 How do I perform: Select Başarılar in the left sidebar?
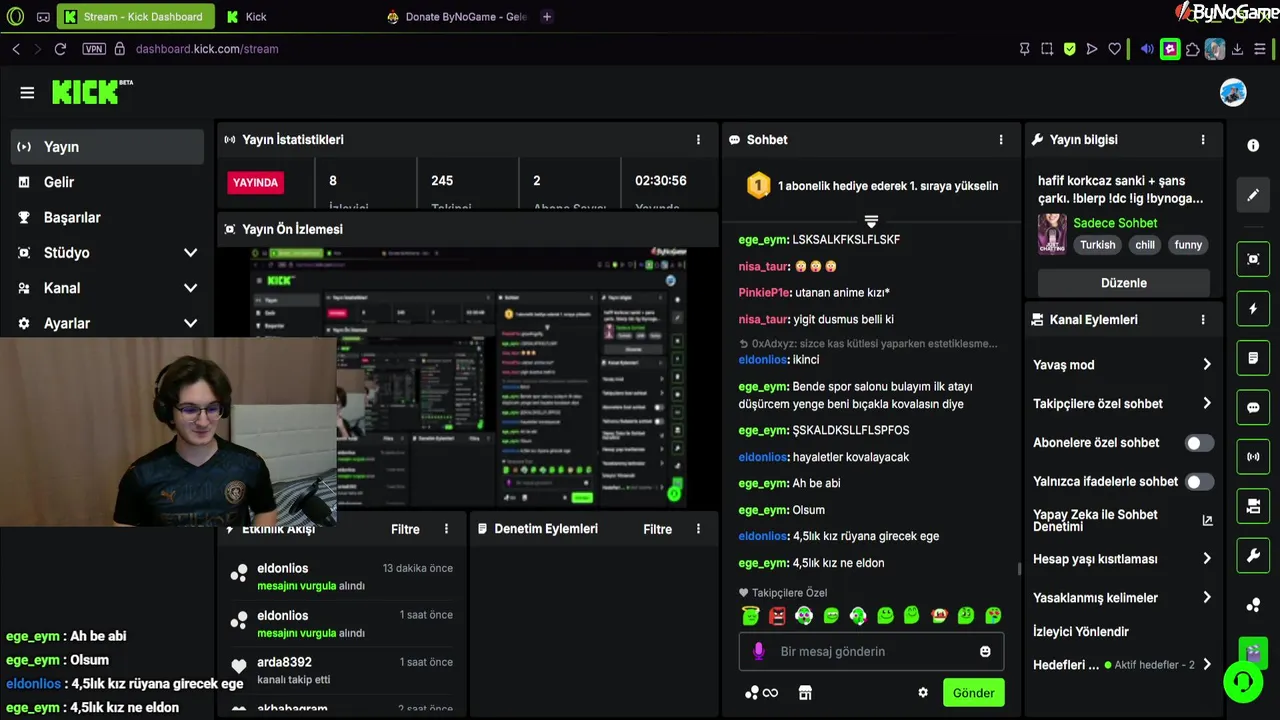[107, 217]
